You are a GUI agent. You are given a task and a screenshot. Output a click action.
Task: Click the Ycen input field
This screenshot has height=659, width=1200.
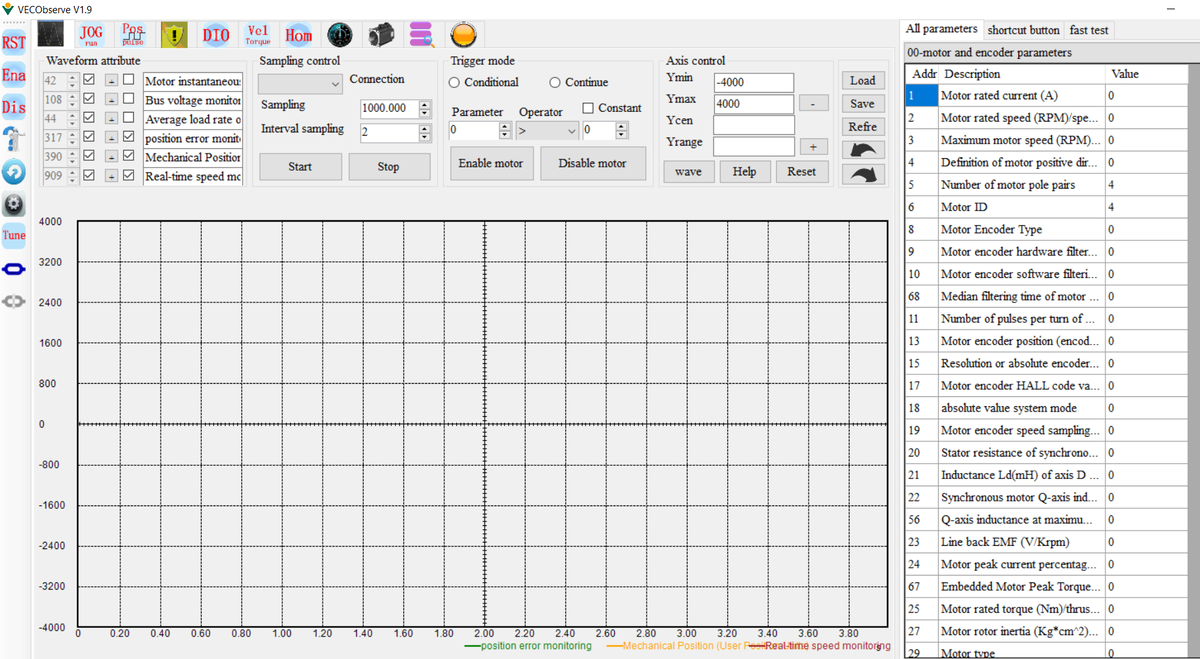point(754,125)
